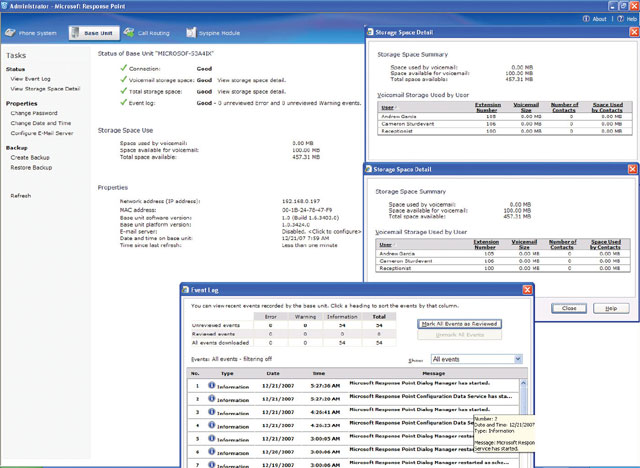This screenshot has height=468, width=640.
Task: Select Receptionist row in lower storage table
Action: (x=502, y=268)
